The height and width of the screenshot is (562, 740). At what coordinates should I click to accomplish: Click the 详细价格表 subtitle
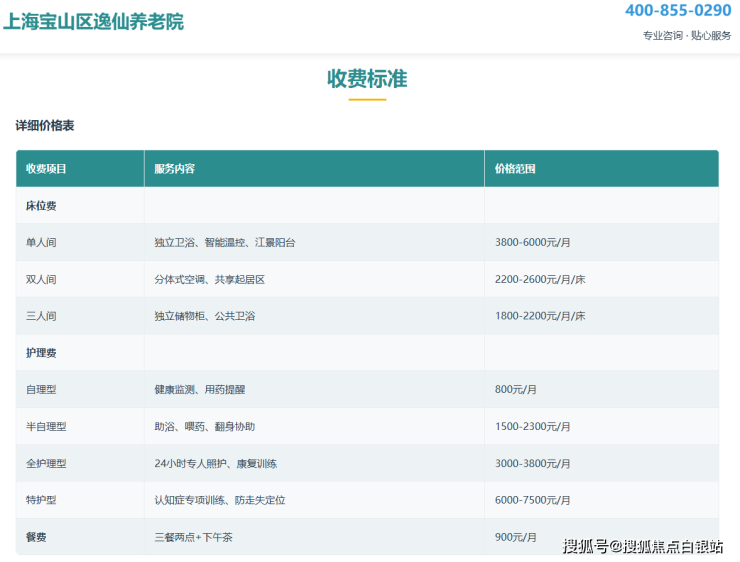pos(44,126)
